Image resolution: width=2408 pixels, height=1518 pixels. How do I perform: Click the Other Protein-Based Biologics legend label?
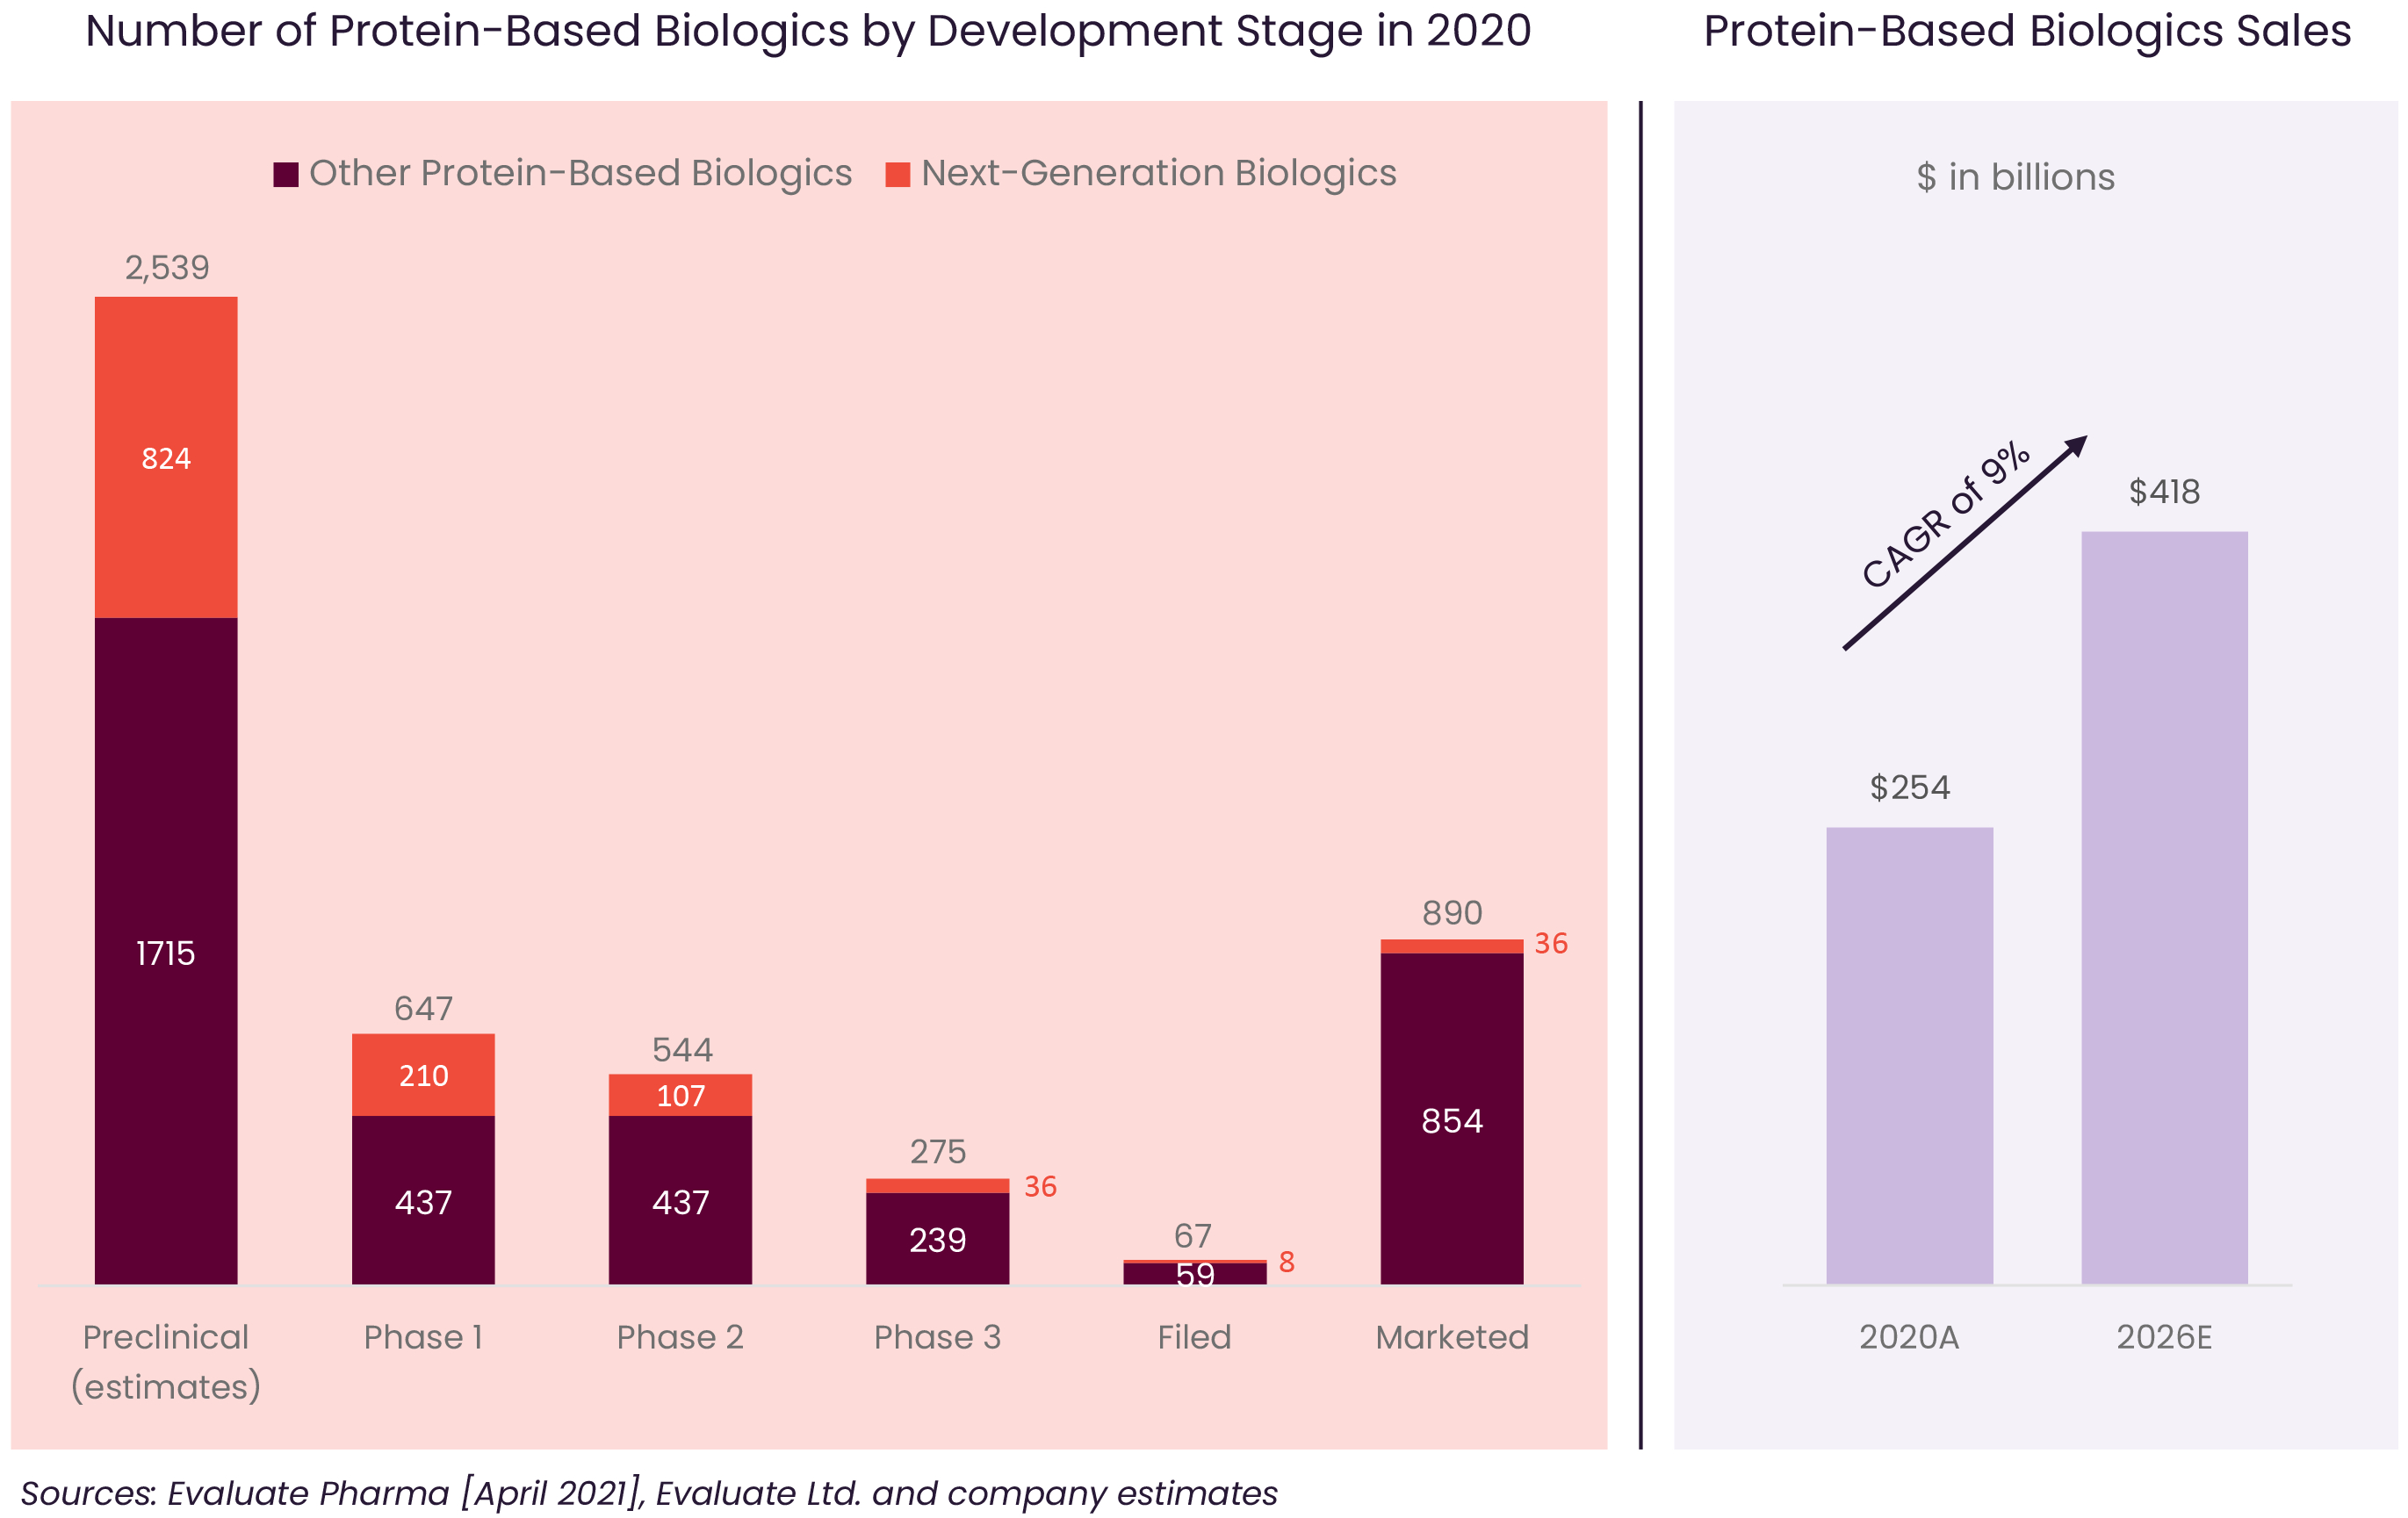(580, 173)
